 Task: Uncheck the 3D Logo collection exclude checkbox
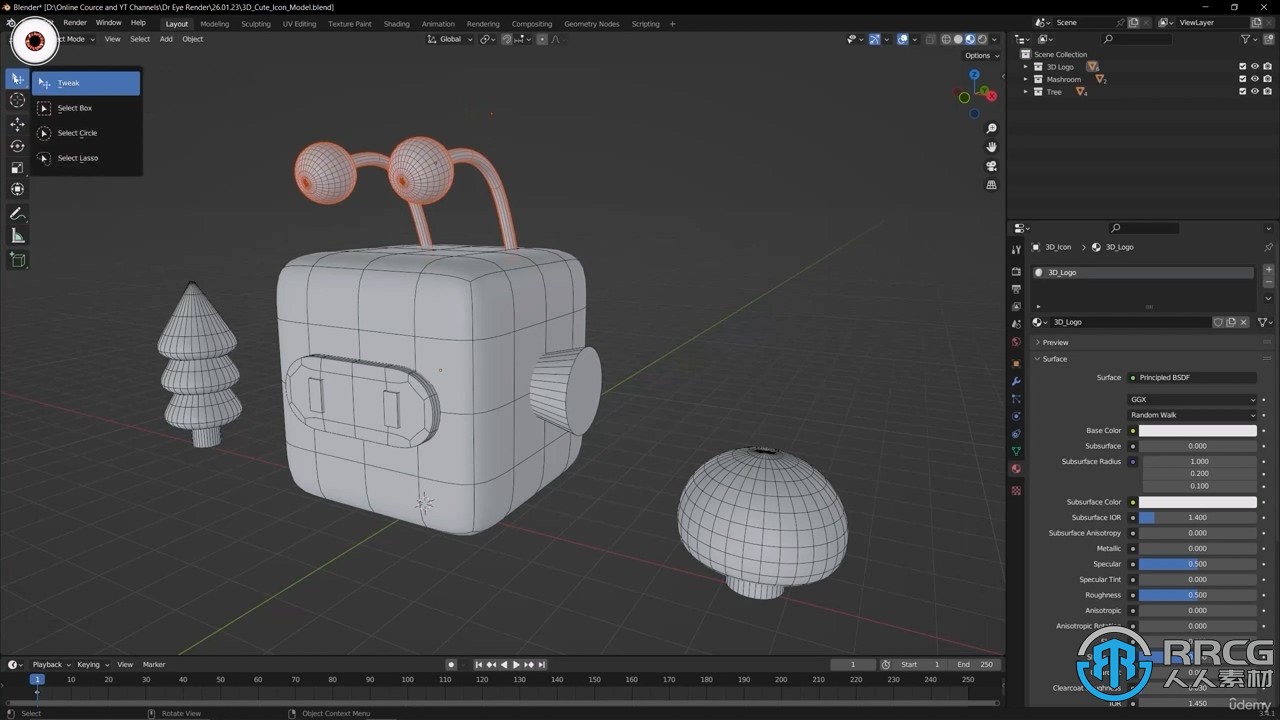click(x=1243, y=67)
